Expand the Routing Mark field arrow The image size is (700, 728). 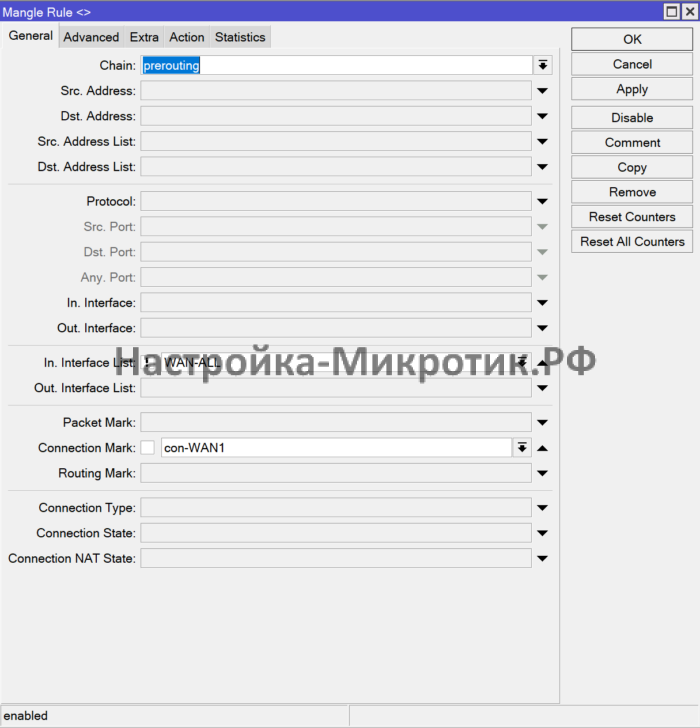coord(543,473)
